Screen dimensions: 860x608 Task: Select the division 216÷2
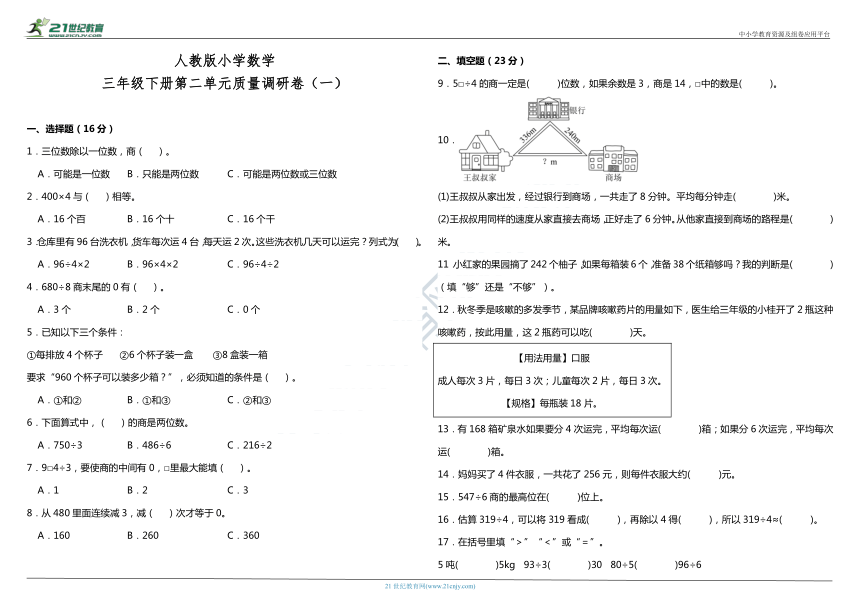250,445
